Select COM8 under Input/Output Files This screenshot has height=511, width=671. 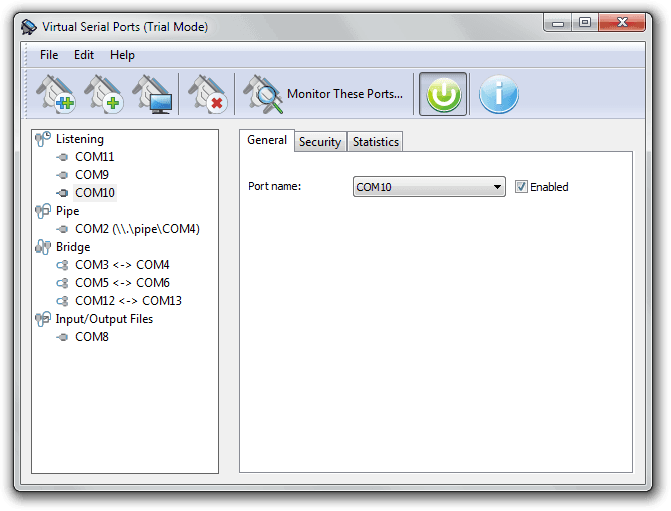tap(92, 337)
